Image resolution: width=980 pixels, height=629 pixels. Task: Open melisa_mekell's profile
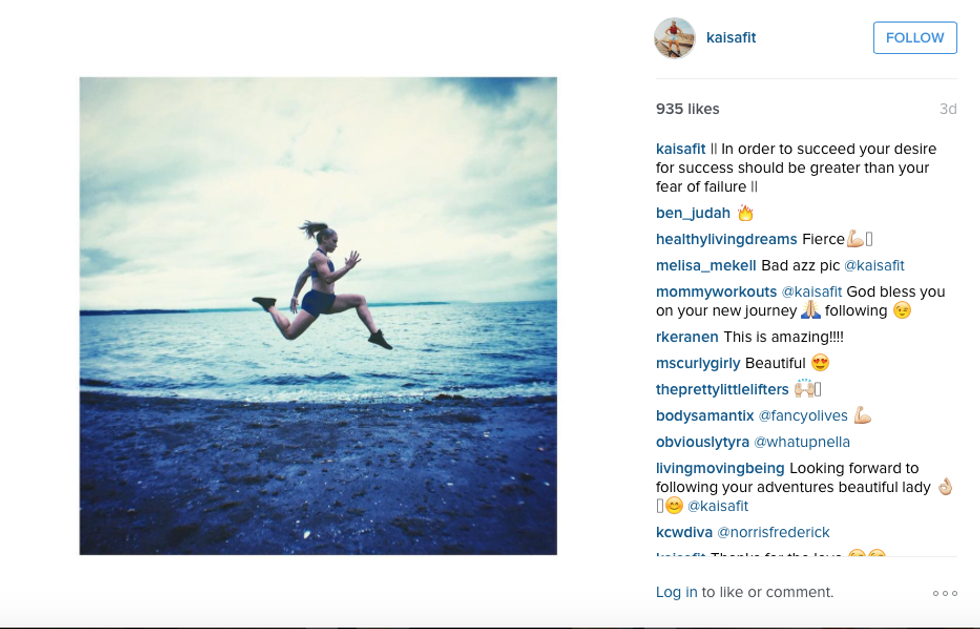point(706,265)
